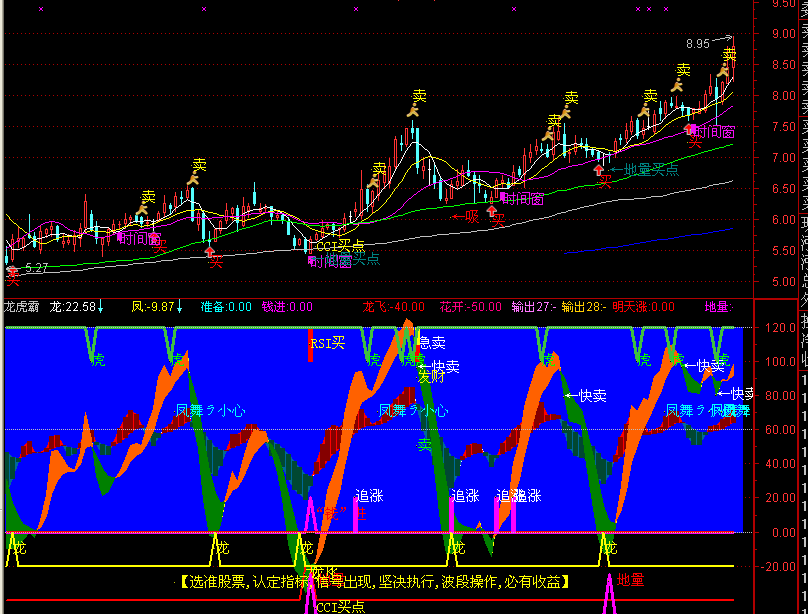Image resolution: width=808 pixels, height=614 pixels.
Task: Click the 地量买点 signal label
Action: 651,169
